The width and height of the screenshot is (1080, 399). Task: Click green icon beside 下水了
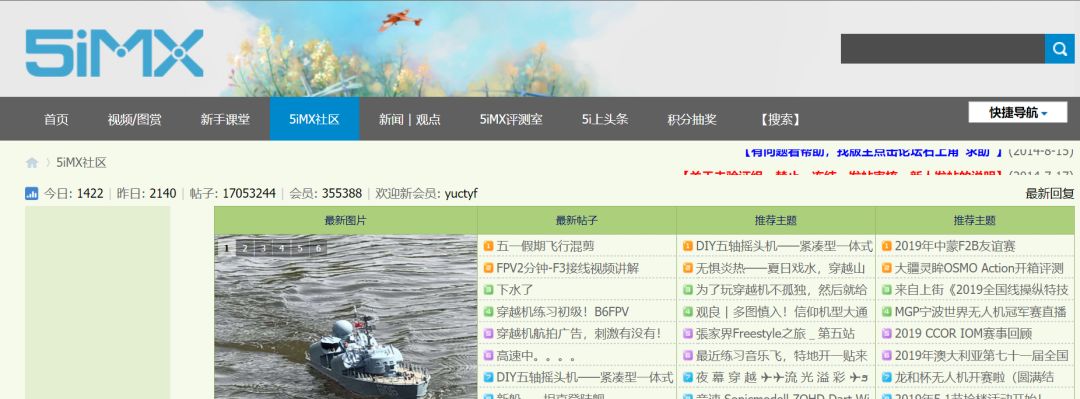pyautogui.click(x=488, y=290)
